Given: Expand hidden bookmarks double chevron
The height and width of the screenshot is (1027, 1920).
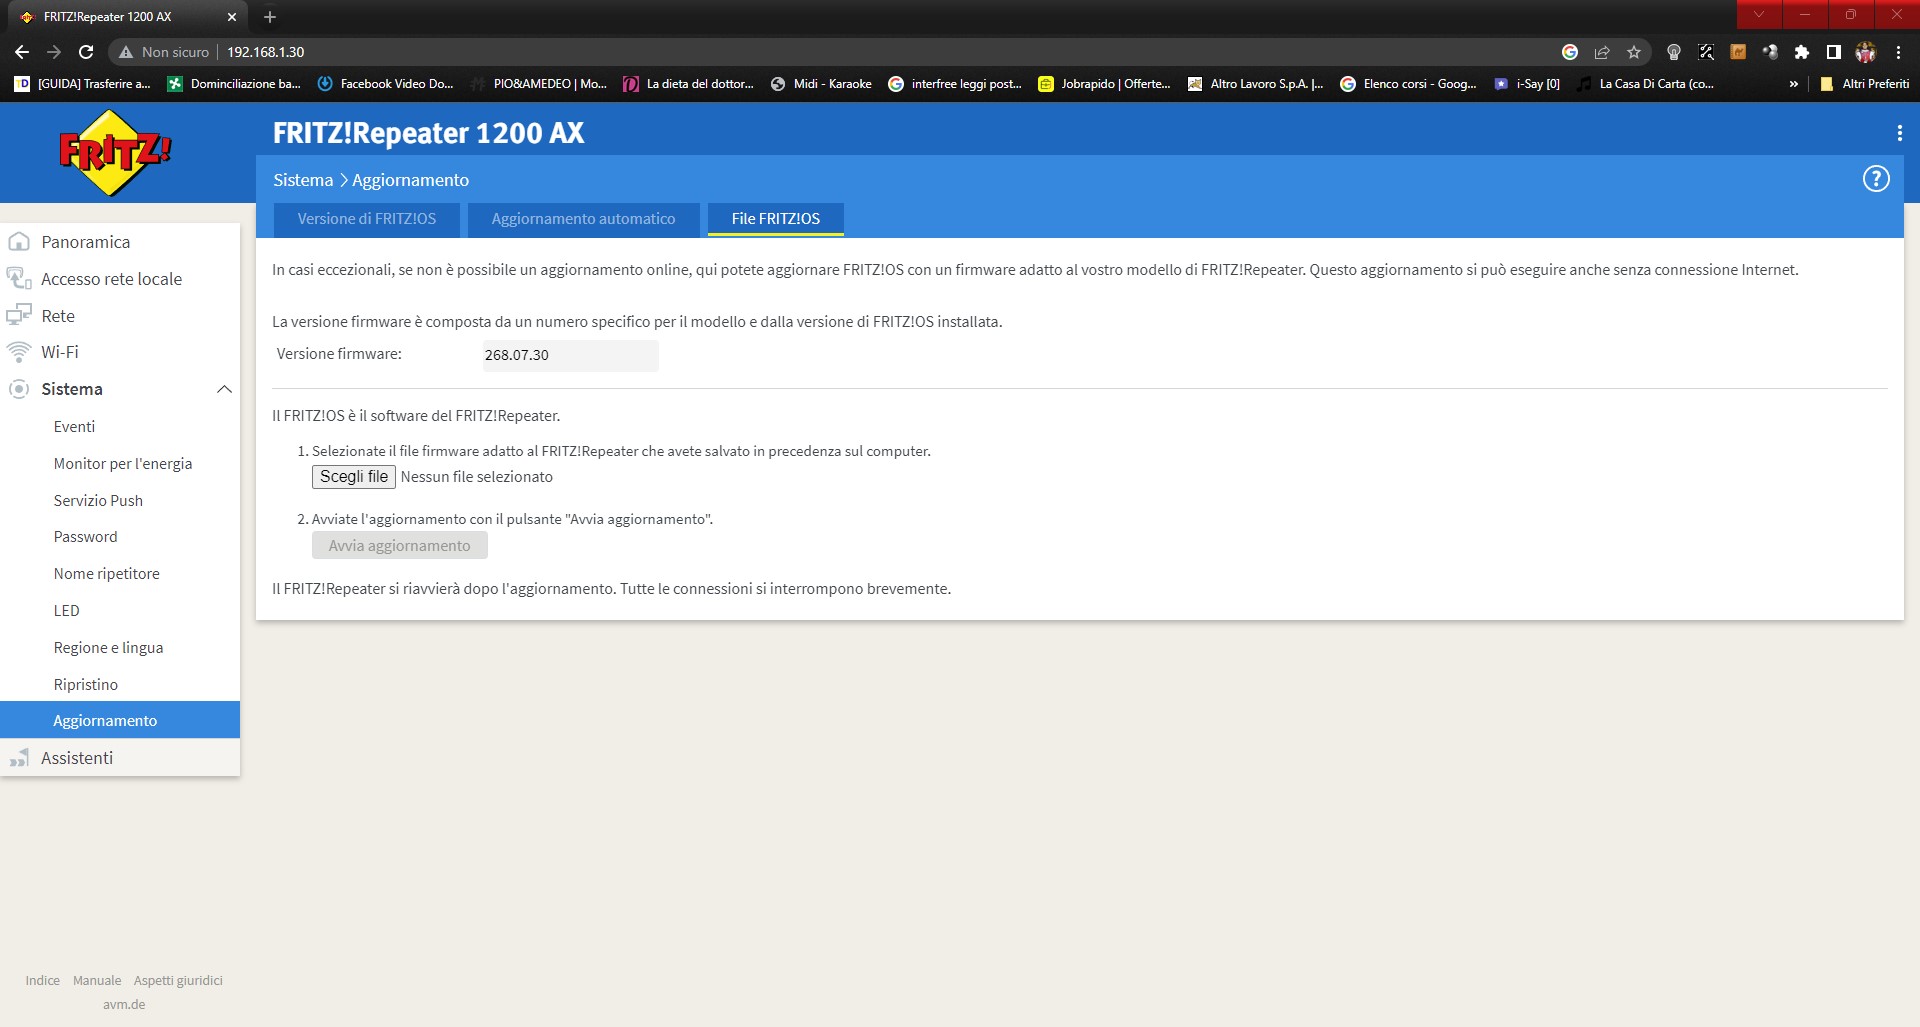Looking at the screenshot, I should point(1794,84).
